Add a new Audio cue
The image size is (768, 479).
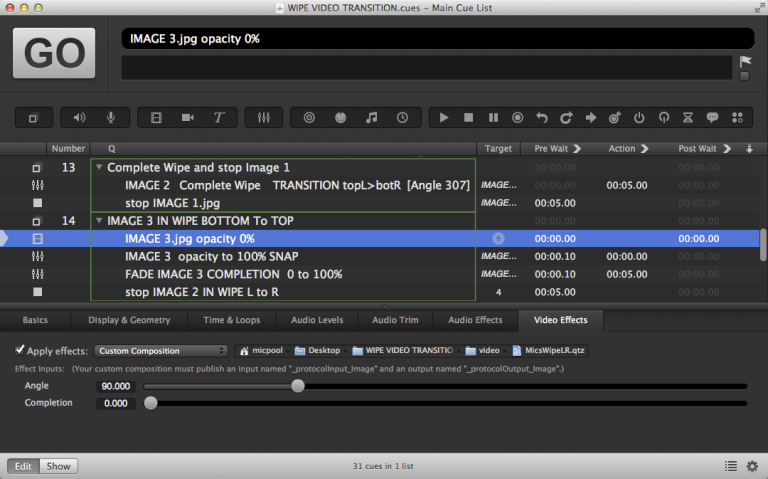pyautogui.click(x=80, y=118)
